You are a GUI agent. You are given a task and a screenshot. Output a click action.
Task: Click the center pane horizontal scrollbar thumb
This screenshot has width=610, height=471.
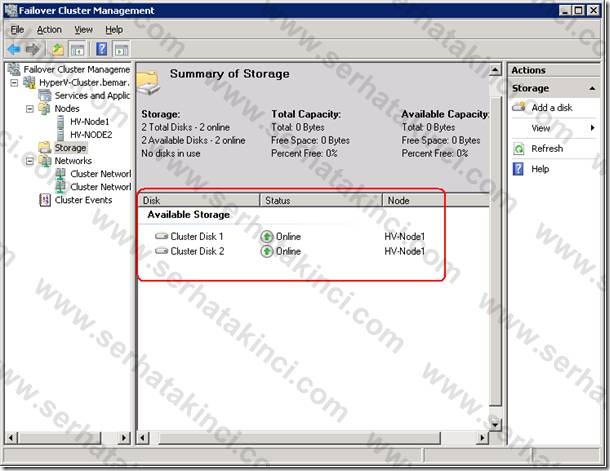(x=300, y=438)
